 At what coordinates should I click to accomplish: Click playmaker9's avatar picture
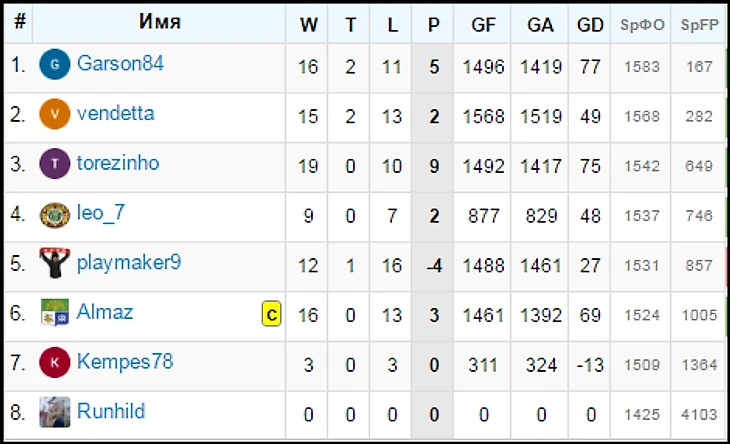[55, 263]
